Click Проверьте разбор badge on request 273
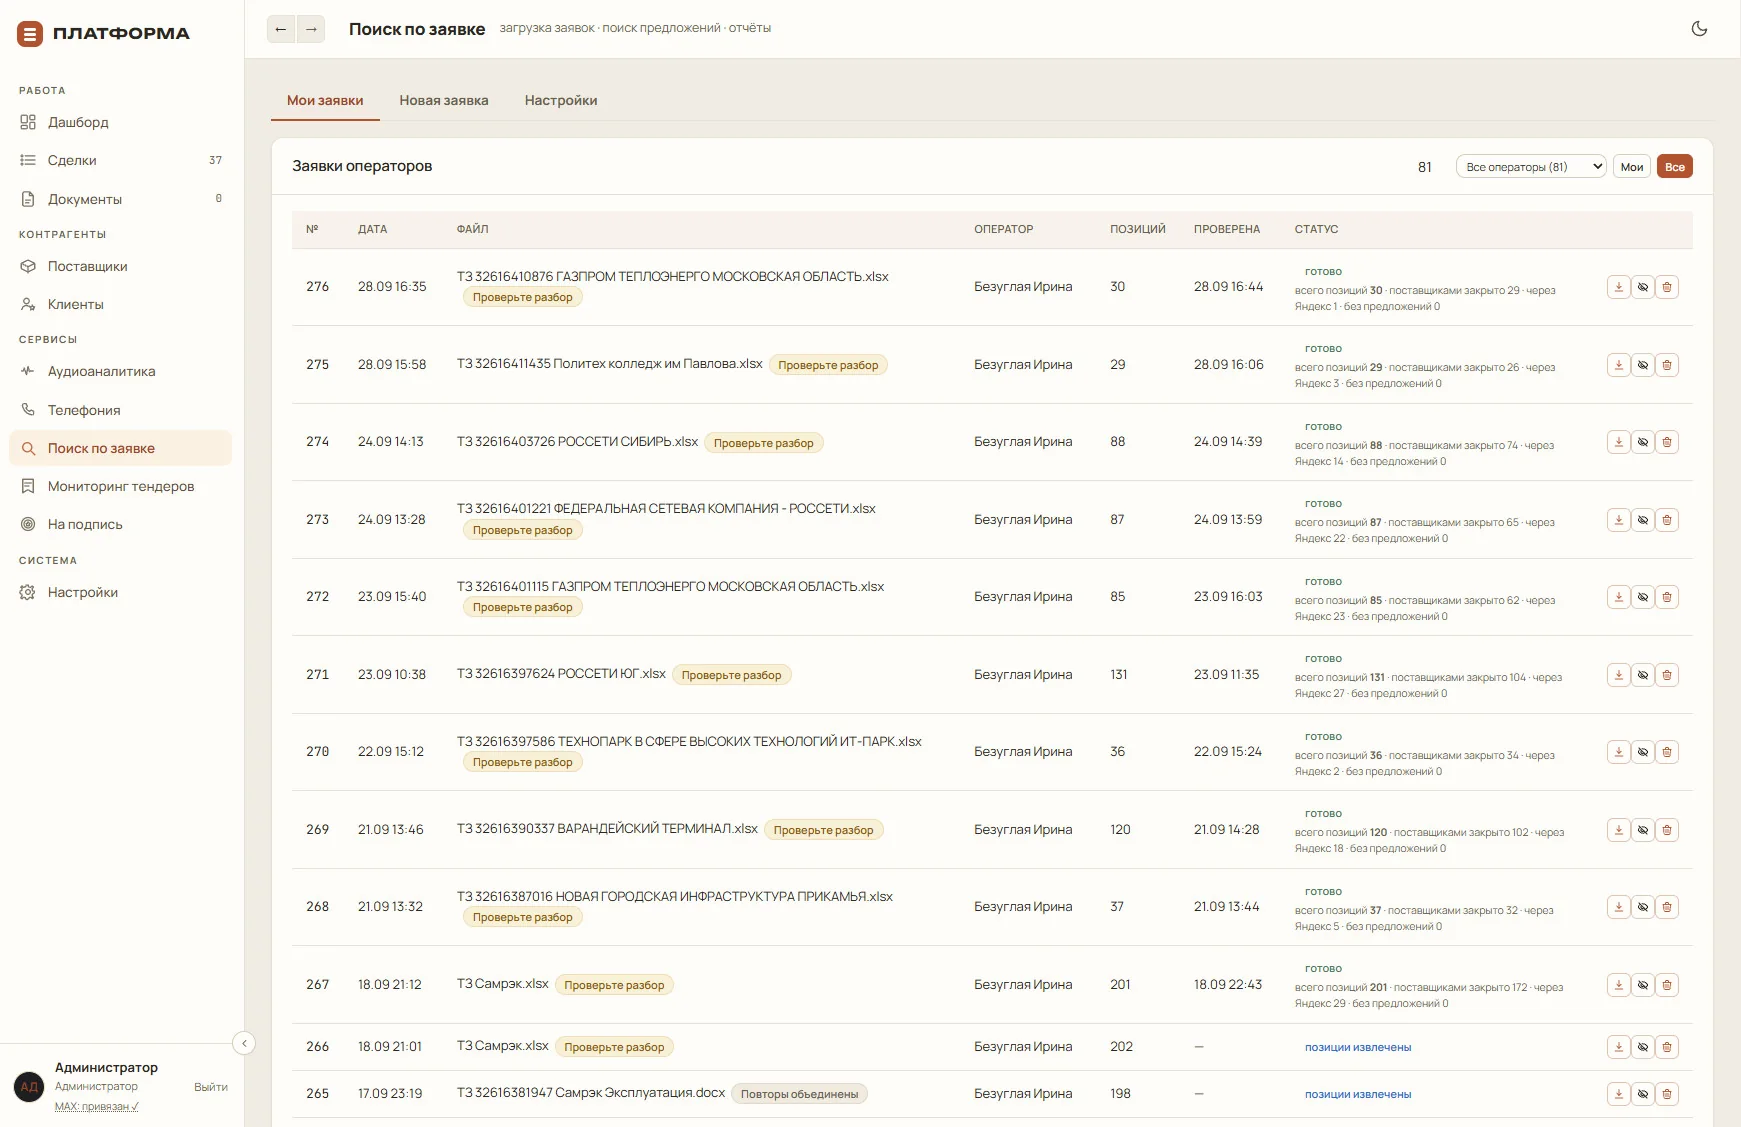The height and width of the screenshot is (1127, 1741). 522,530
